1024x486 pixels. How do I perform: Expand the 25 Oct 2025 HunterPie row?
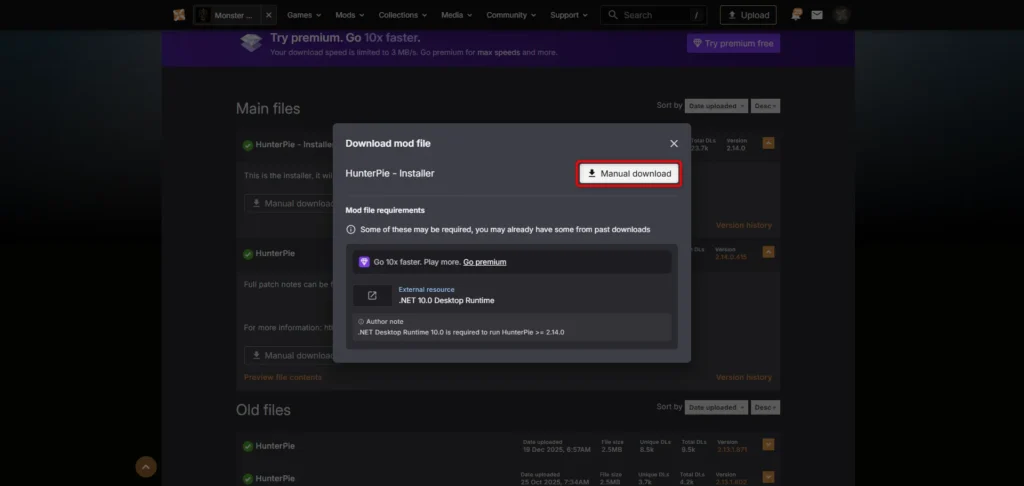tap(768, 478)
